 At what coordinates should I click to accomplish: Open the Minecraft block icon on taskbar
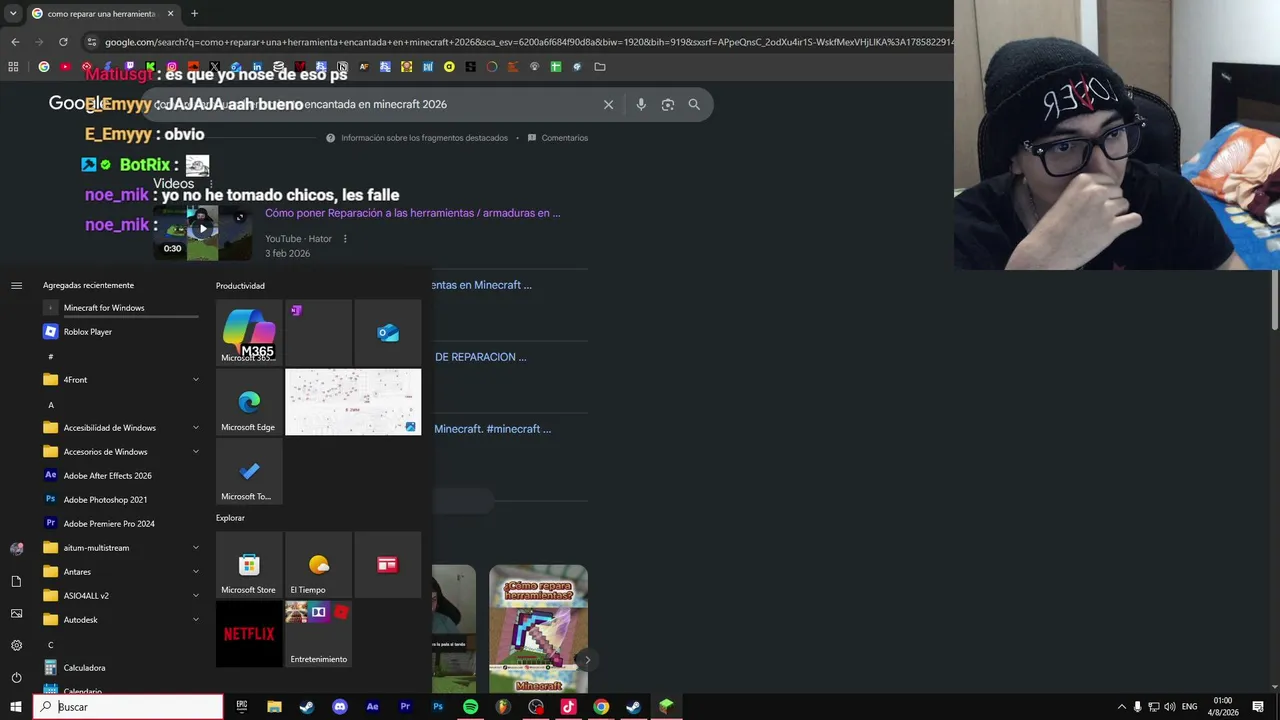[x=666, y=707]
